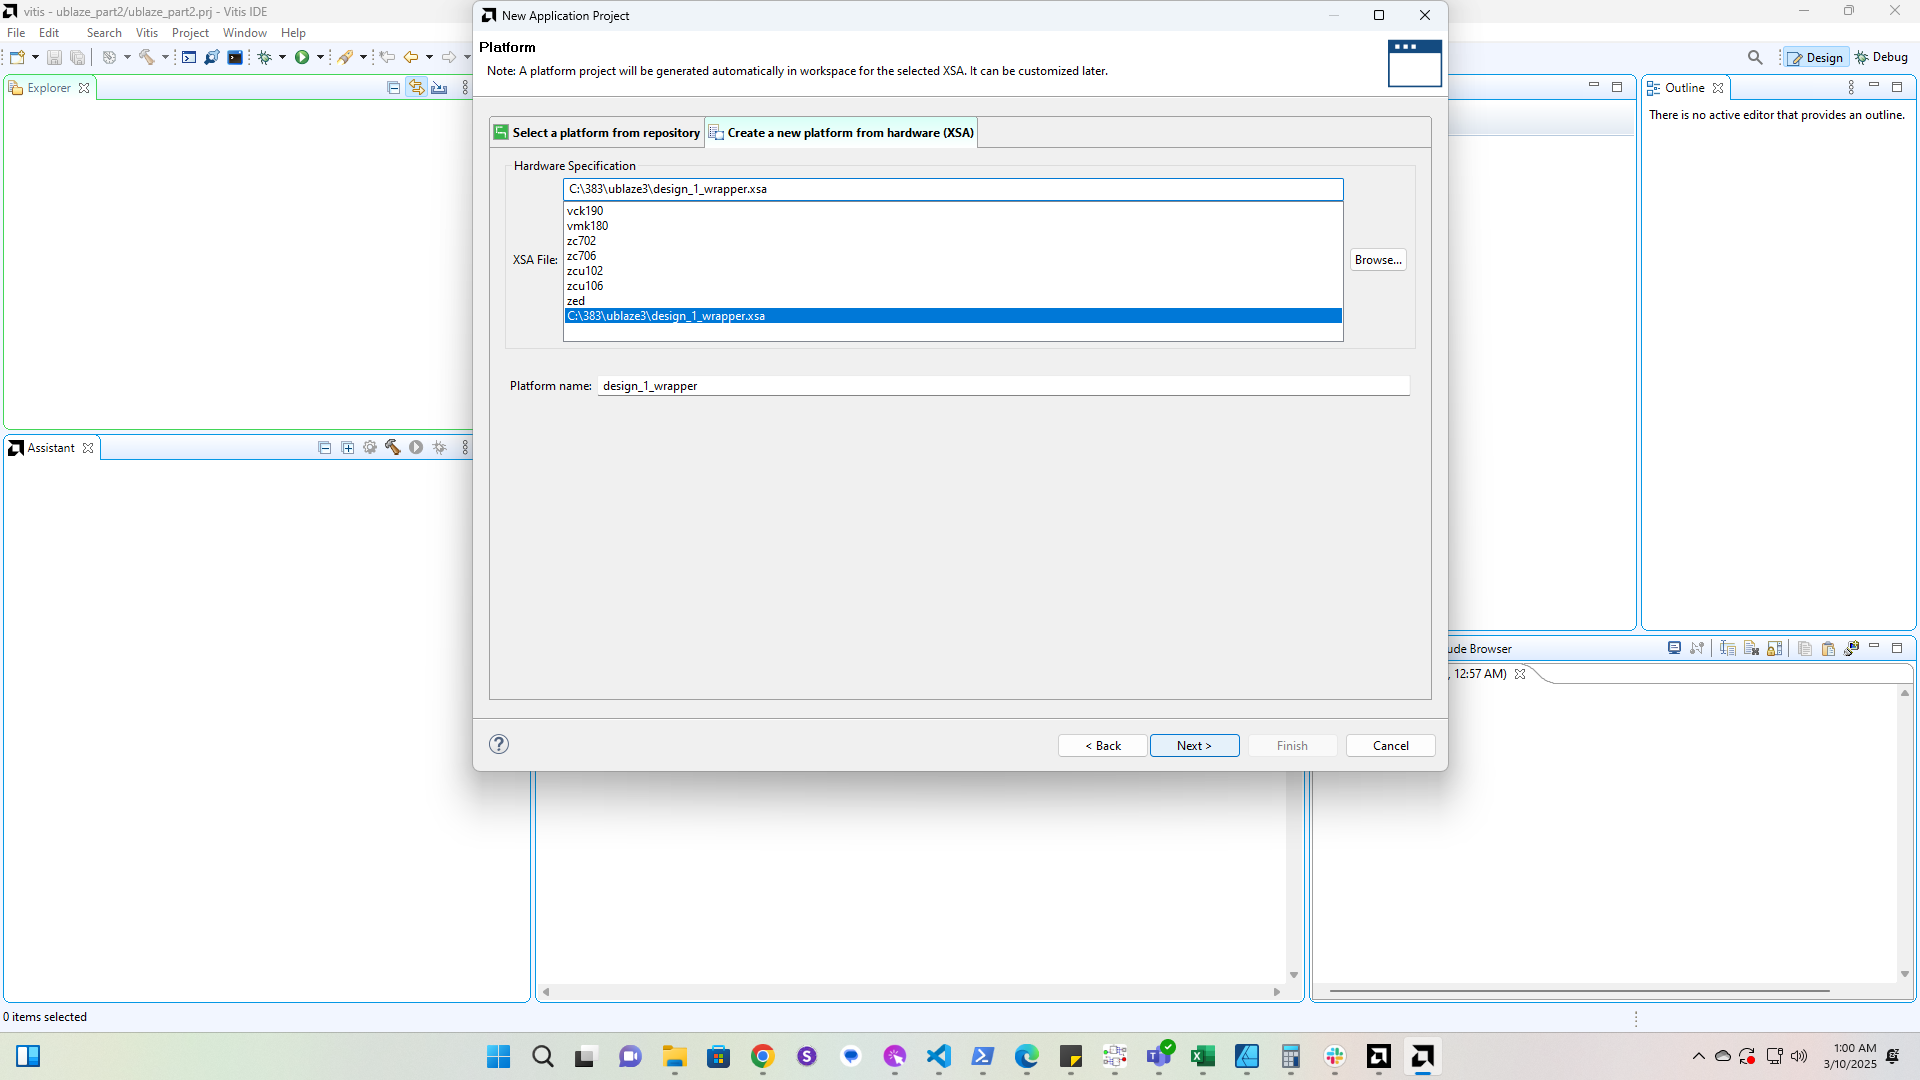Expand the Build hammer dropdown arrow

coord(165,57)
